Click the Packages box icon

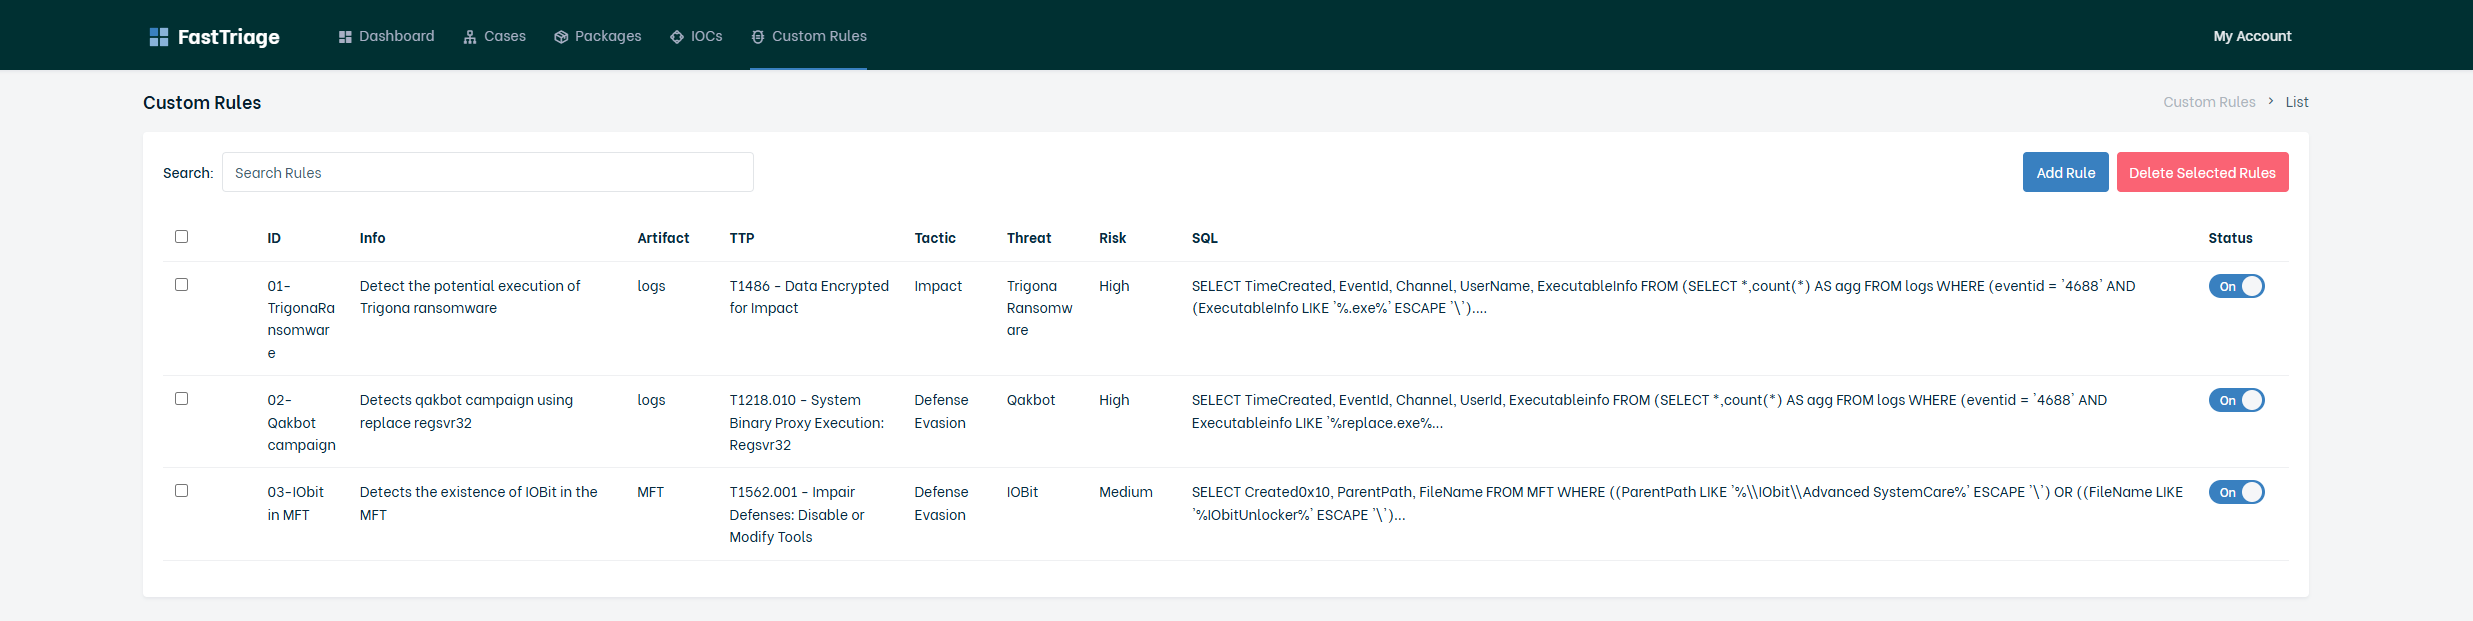561,37
